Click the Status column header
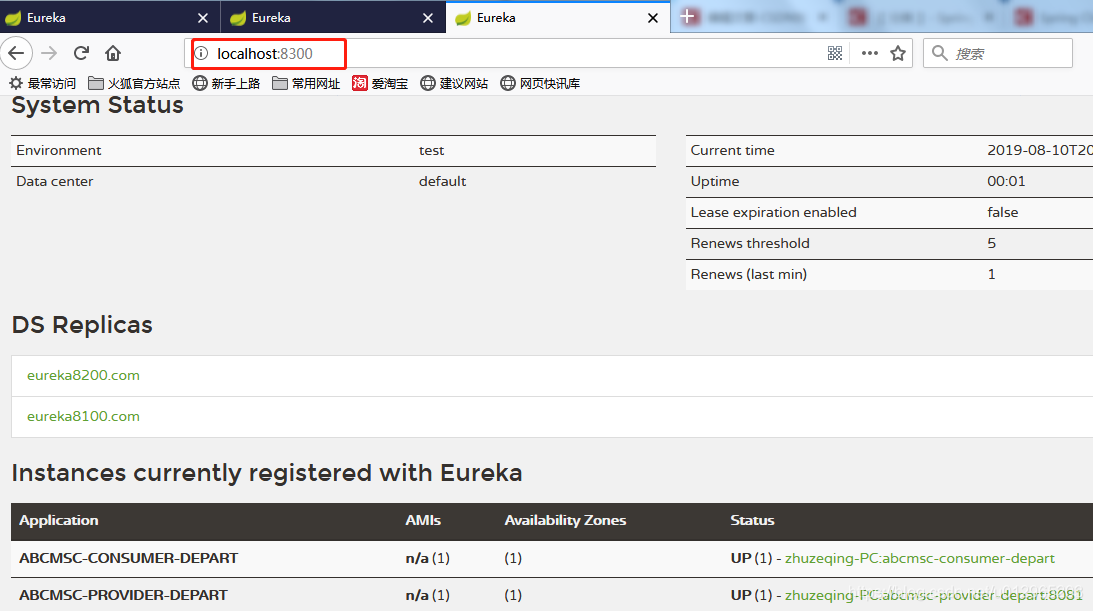Screen dimensions: 1093x611 click(752, 520)
